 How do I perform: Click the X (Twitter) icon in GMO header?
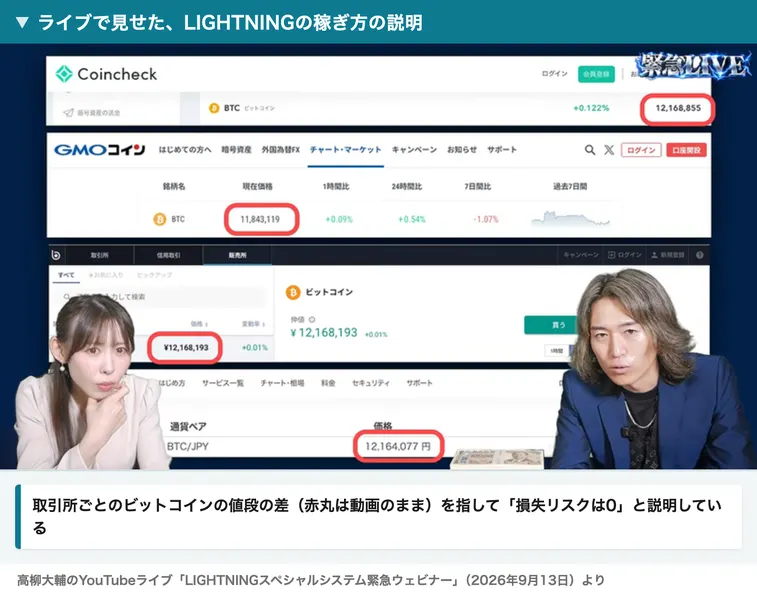609,150
